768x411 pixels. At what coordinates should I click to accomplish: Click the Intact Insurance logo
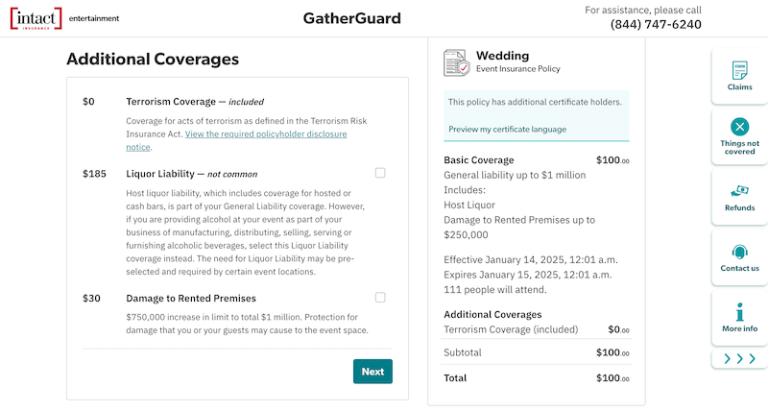click(x=35, y=18)
